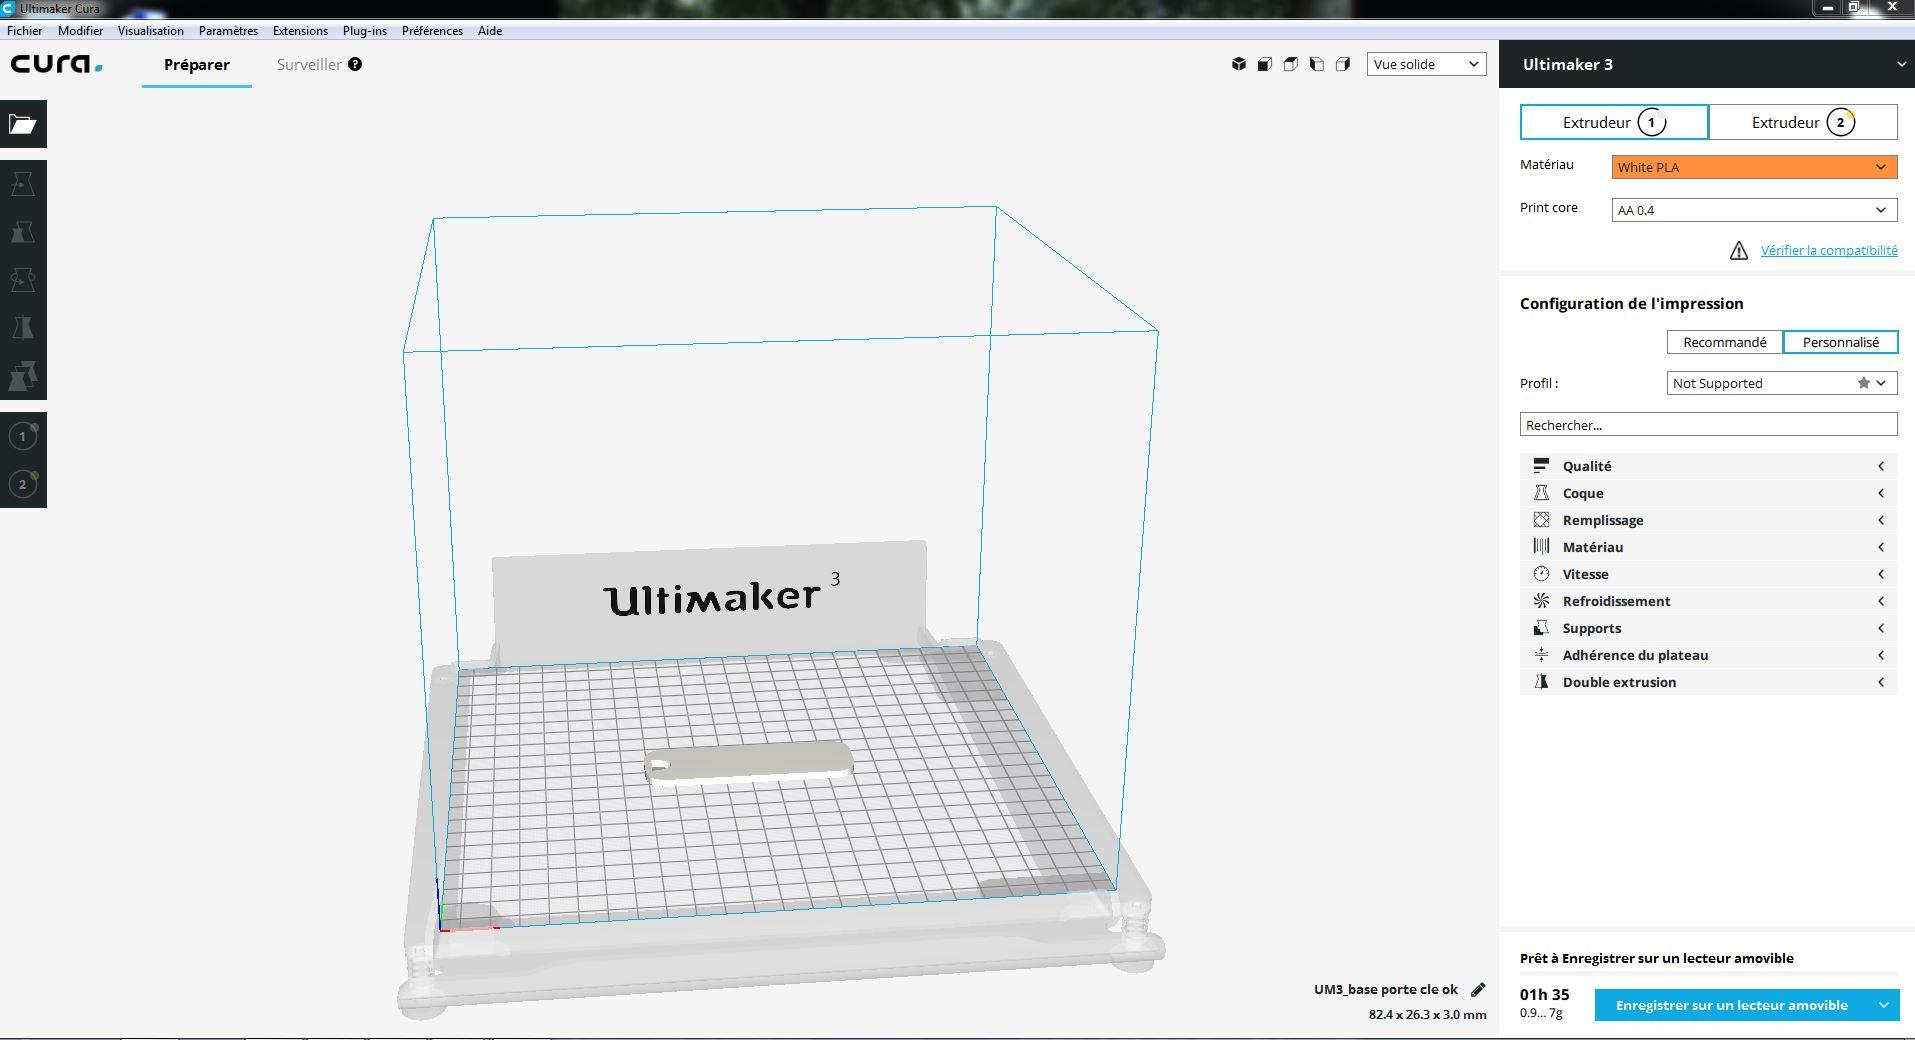This screenshot has width=1915, height=1040.
Task: Open the Fichier menu
Action: (25, 31)
